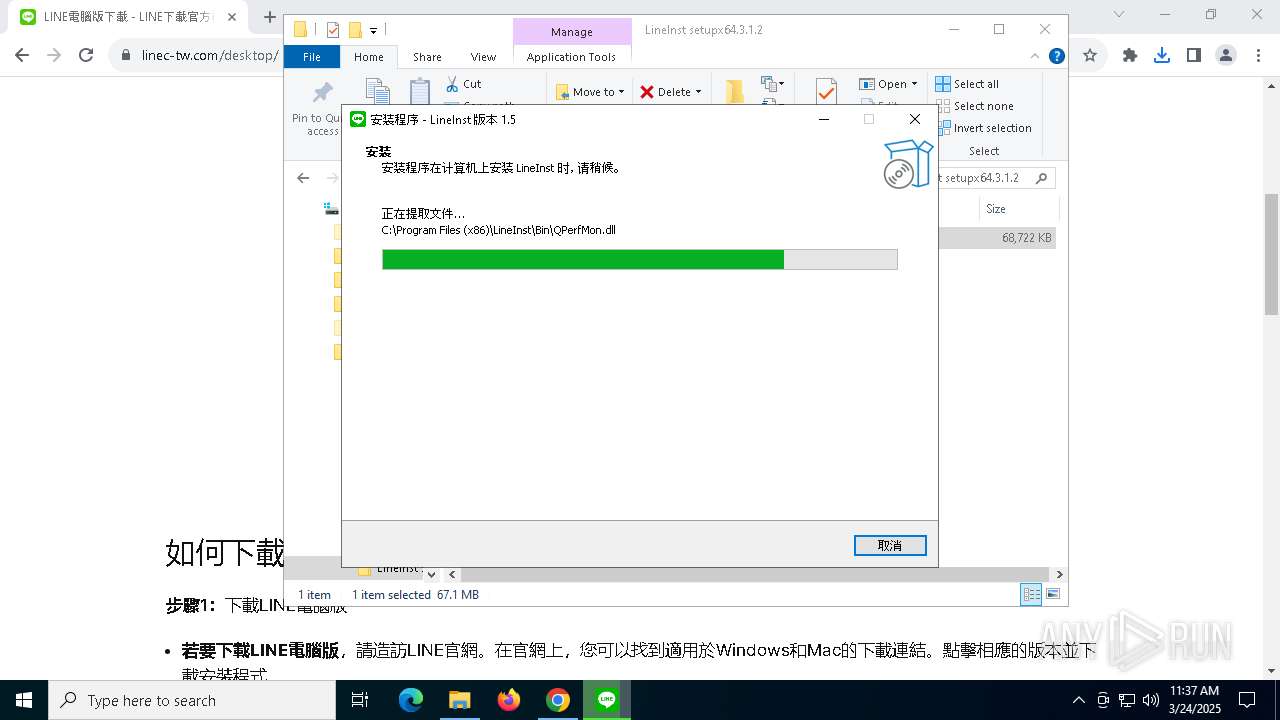Open the Open dropdown in ribbon
The image size is (1280, 720).
point(888,84)
